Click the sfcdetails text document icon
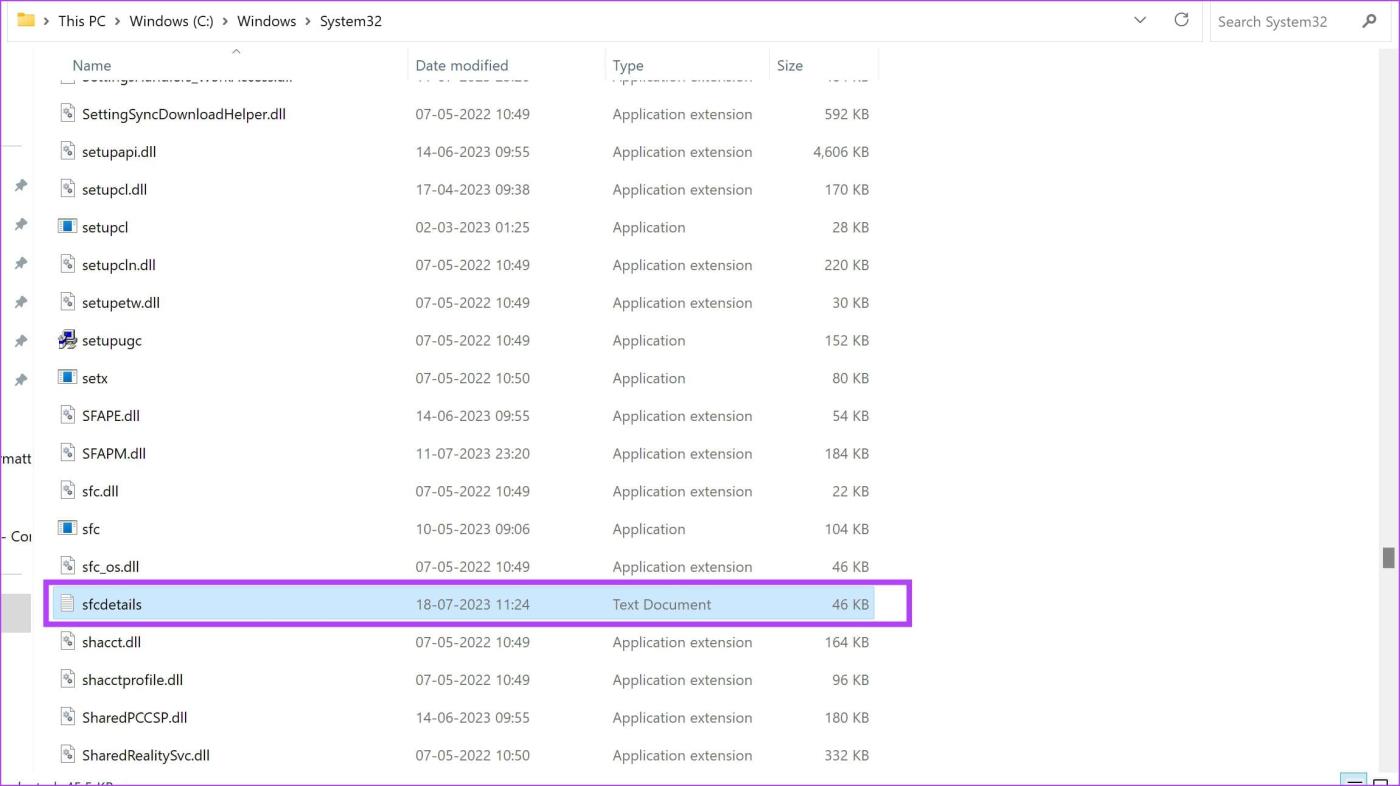This screenshot has height=786, width=1400. click(67, 604)
